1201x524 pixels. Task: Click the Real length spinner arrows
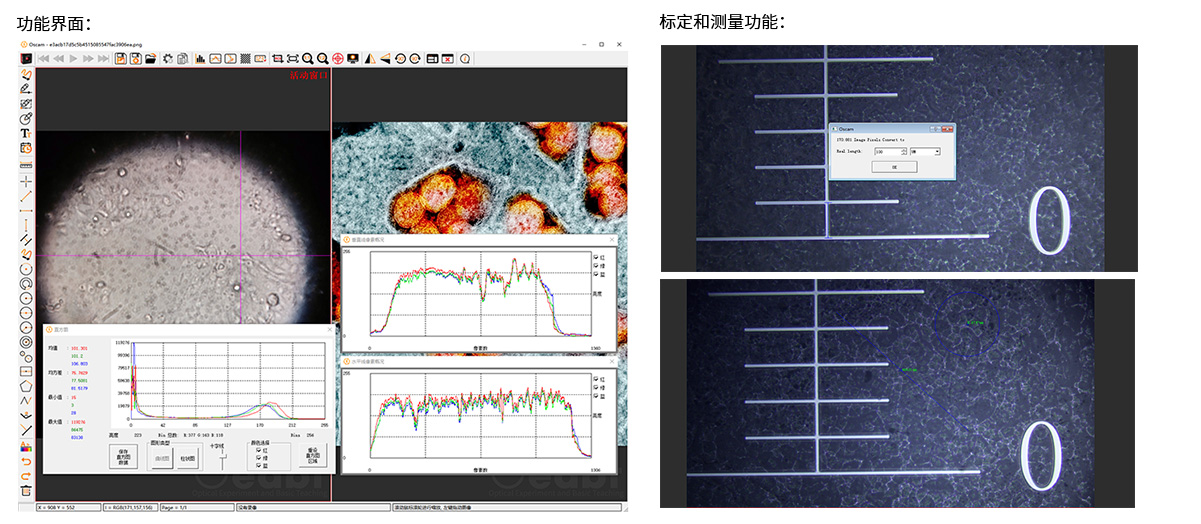903,151
